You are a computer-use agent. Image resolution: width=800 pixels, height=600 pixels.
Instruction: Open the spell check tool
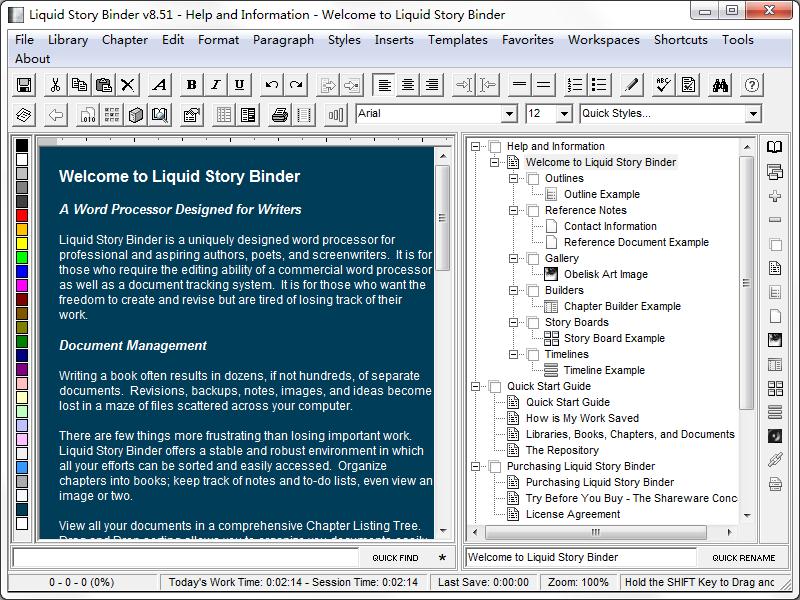click(x=663, y=85)
